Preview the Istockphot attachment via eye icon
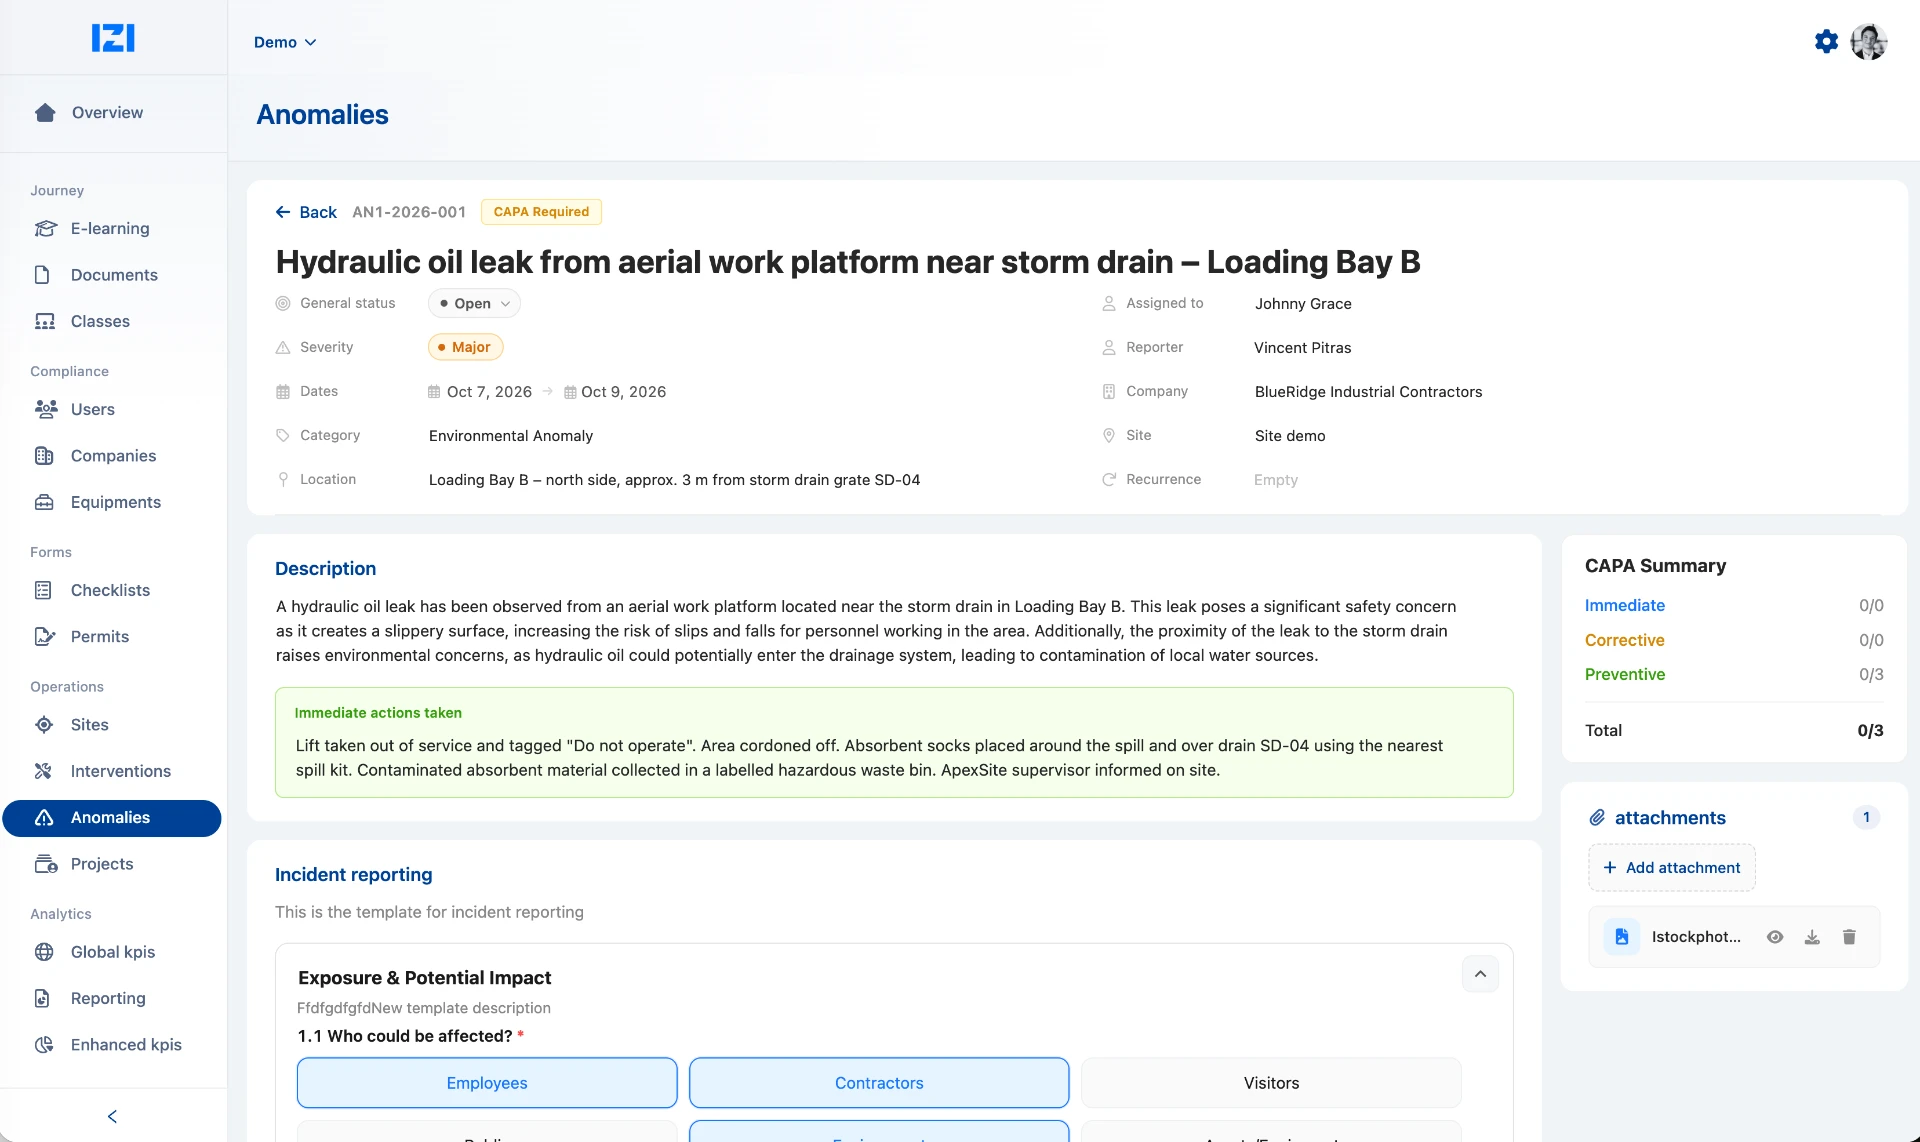1920x1142 pixels. pyautogui.click(x=1775, y=937)
